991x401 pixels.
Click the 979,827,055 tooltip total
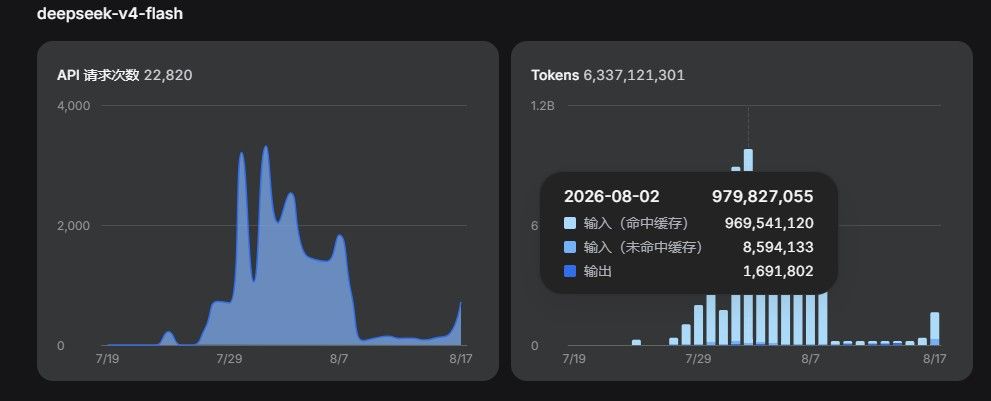pos(762,196)
